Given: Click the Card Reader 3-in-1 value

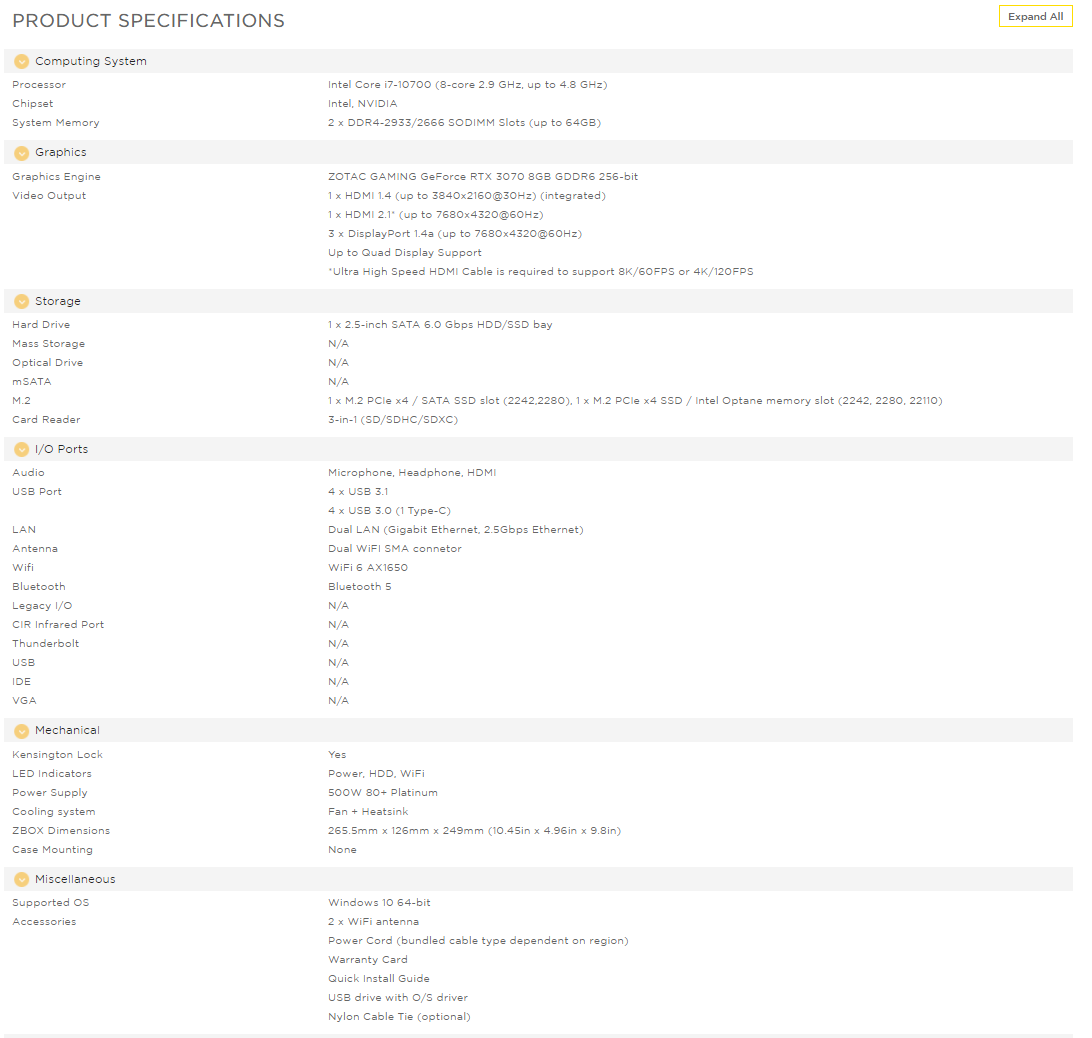Looking at the screenshot, I should pos(393,419).
